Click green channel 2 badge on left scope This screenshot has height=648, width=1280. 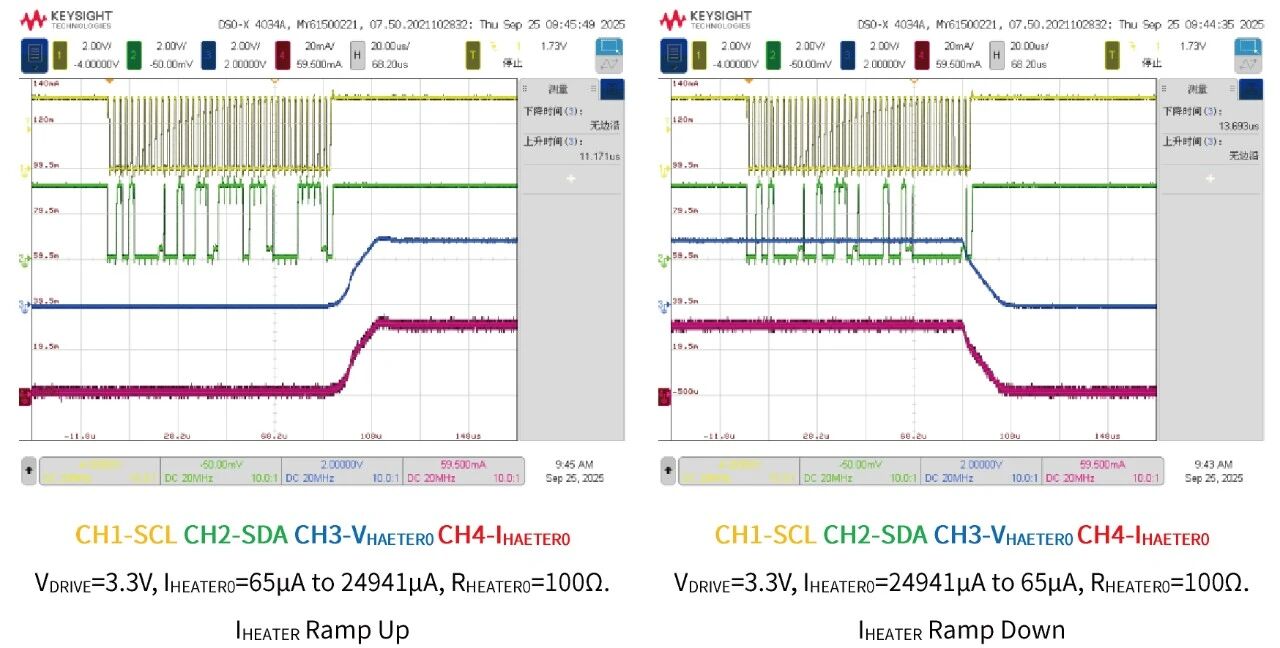(133, 54)
